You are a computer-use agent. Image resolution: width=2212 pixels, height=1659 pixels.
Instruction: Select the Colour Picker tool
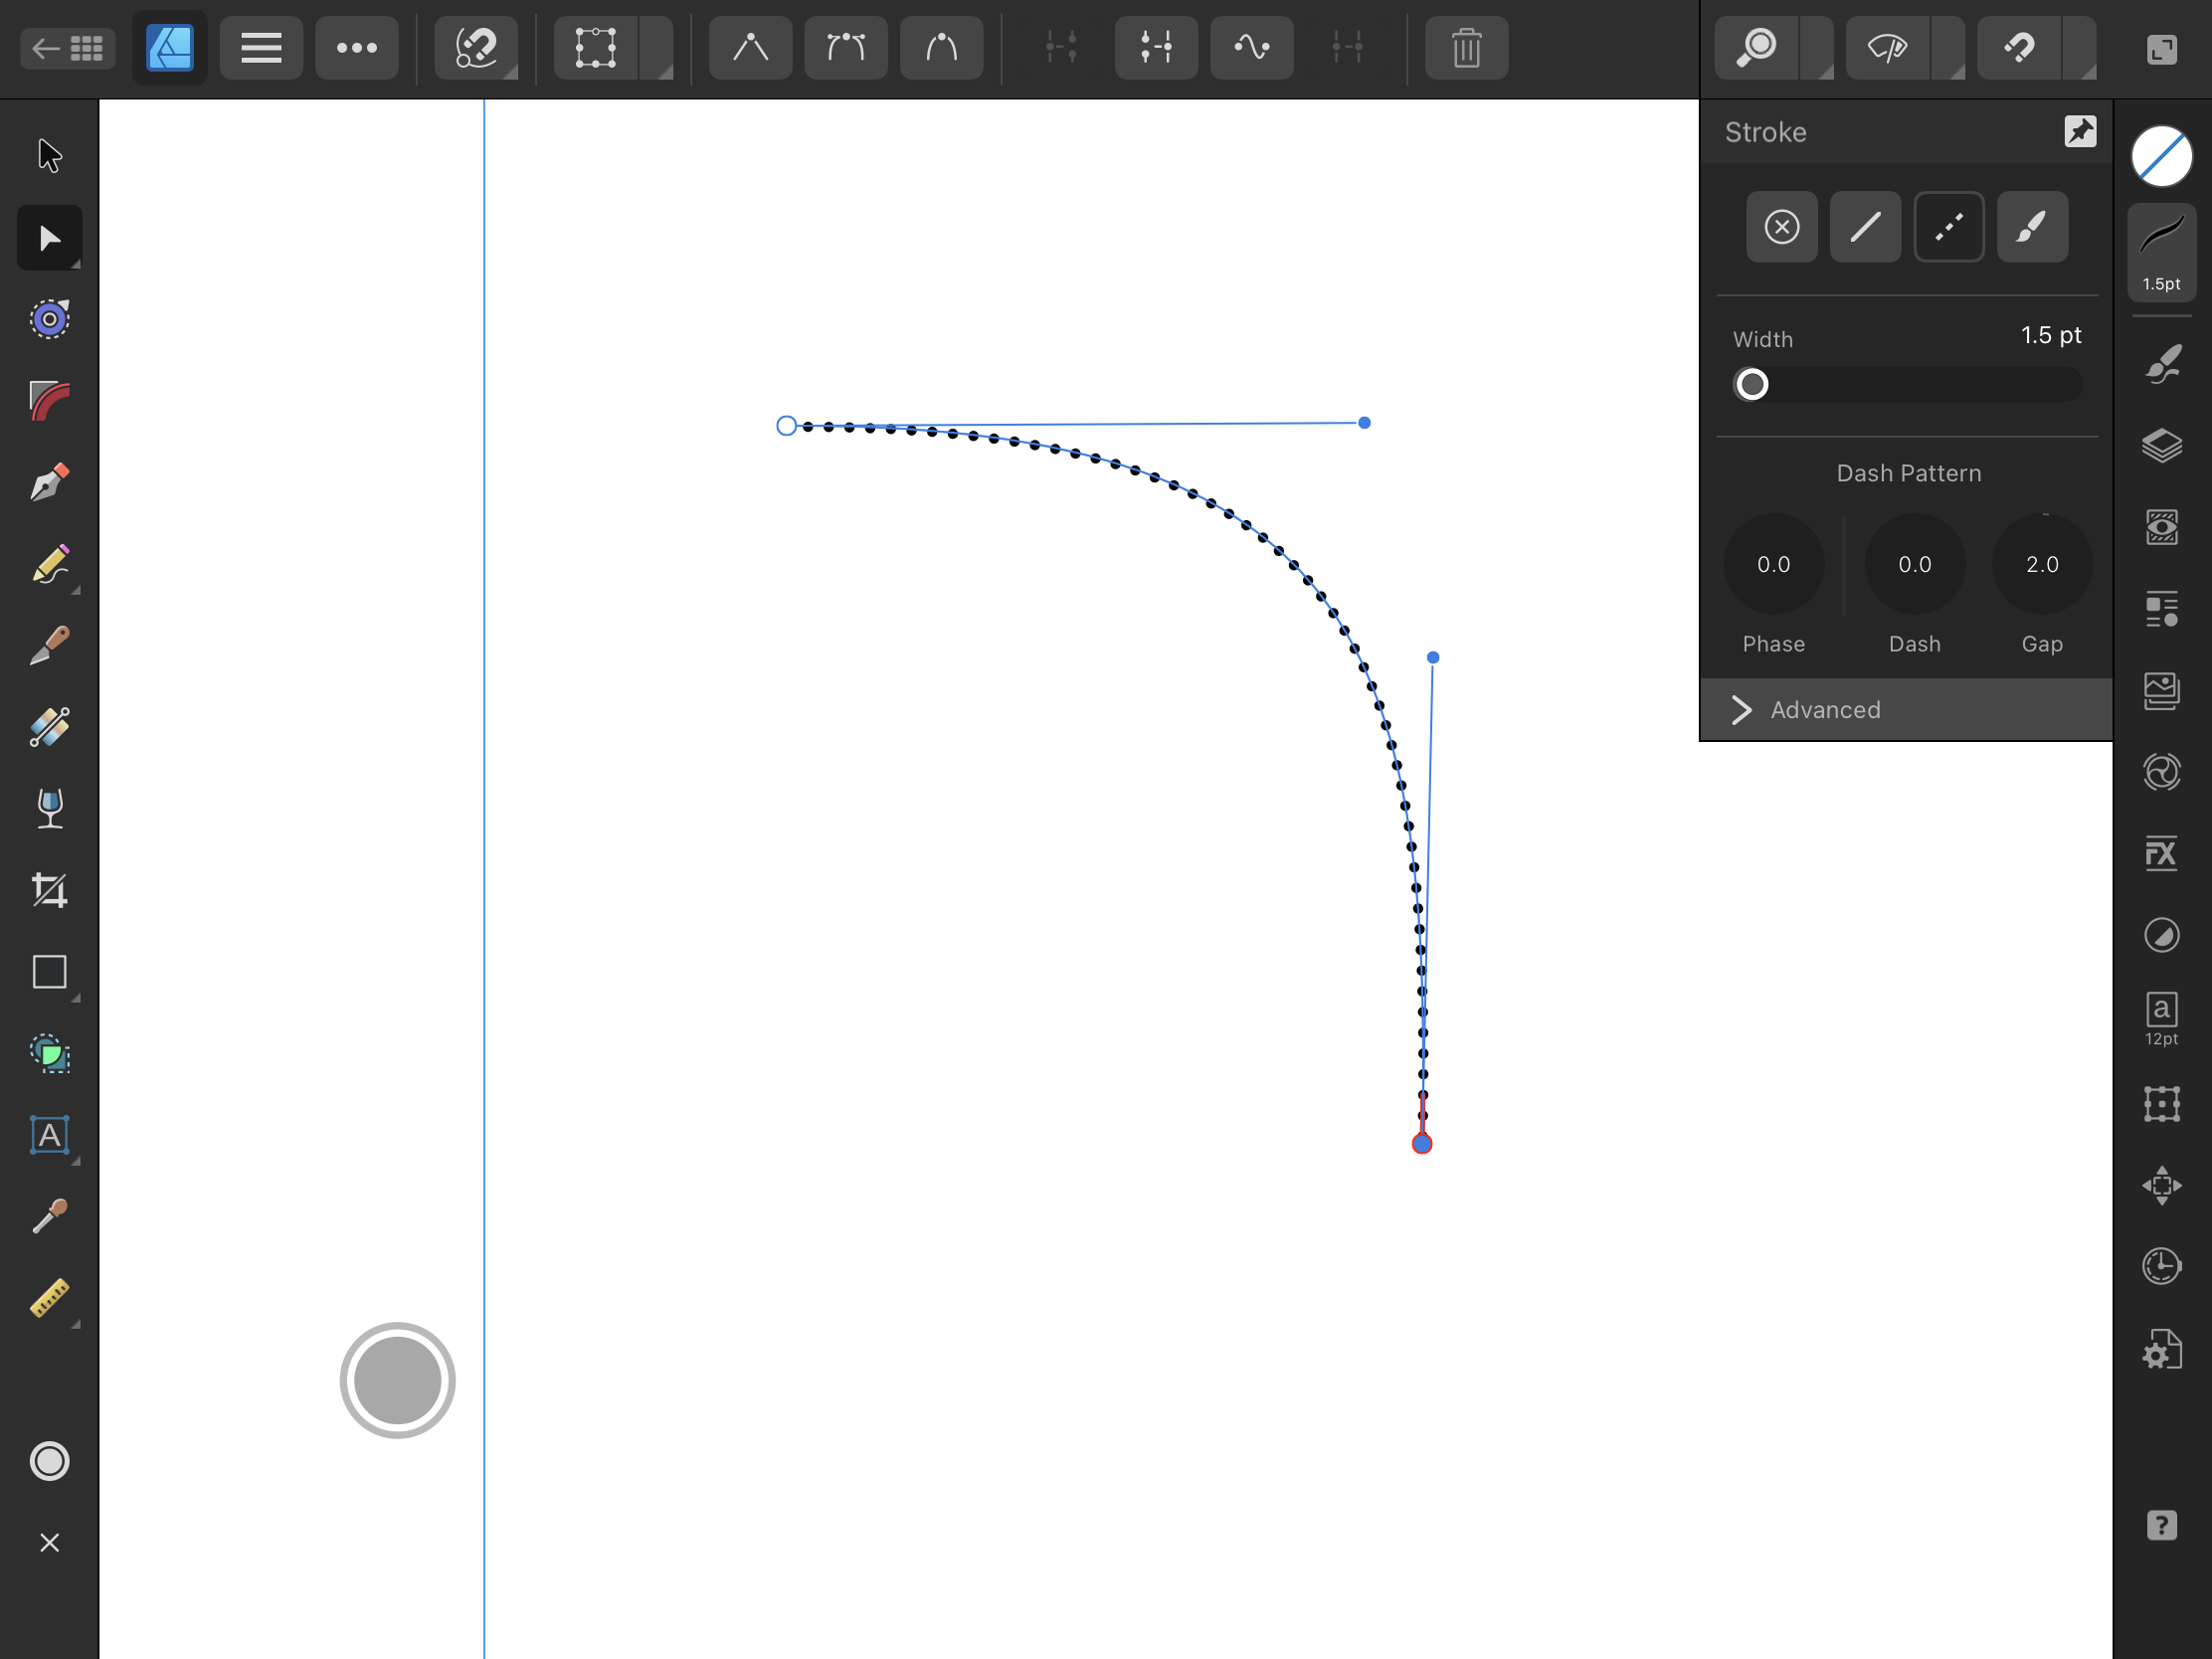click(49, 1217)
